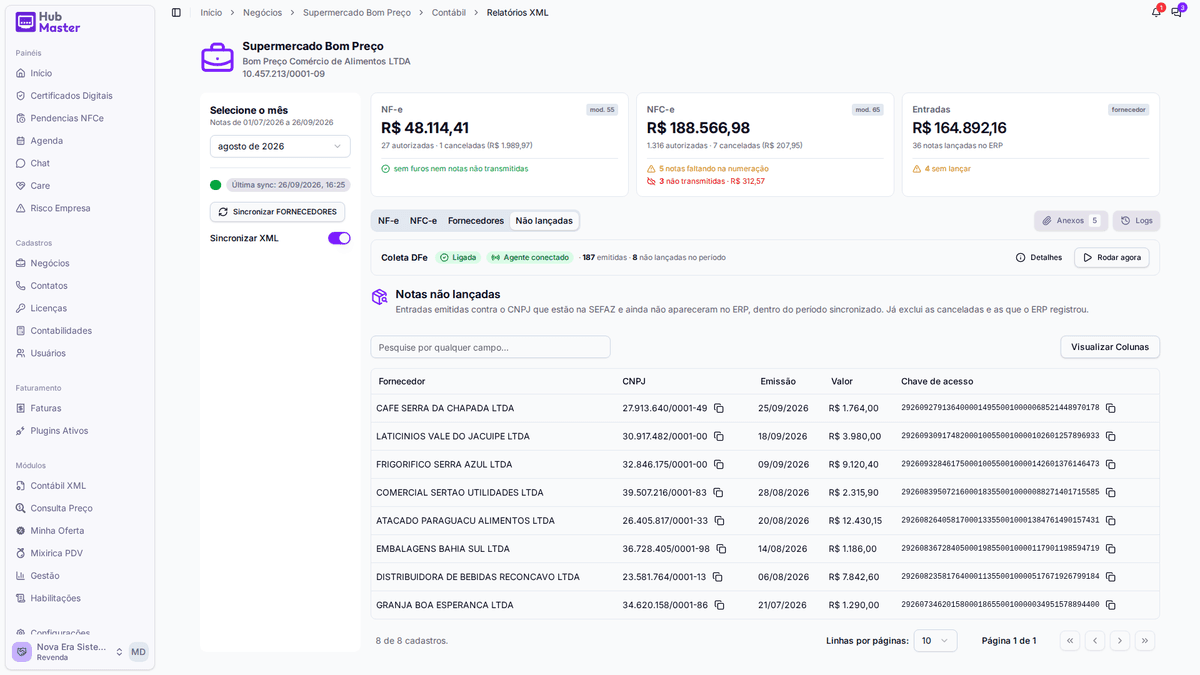The width and height of the screenshot is (1200, 675).
Task: Select the Não lançadas tab
Action: (x=544, y=221)
